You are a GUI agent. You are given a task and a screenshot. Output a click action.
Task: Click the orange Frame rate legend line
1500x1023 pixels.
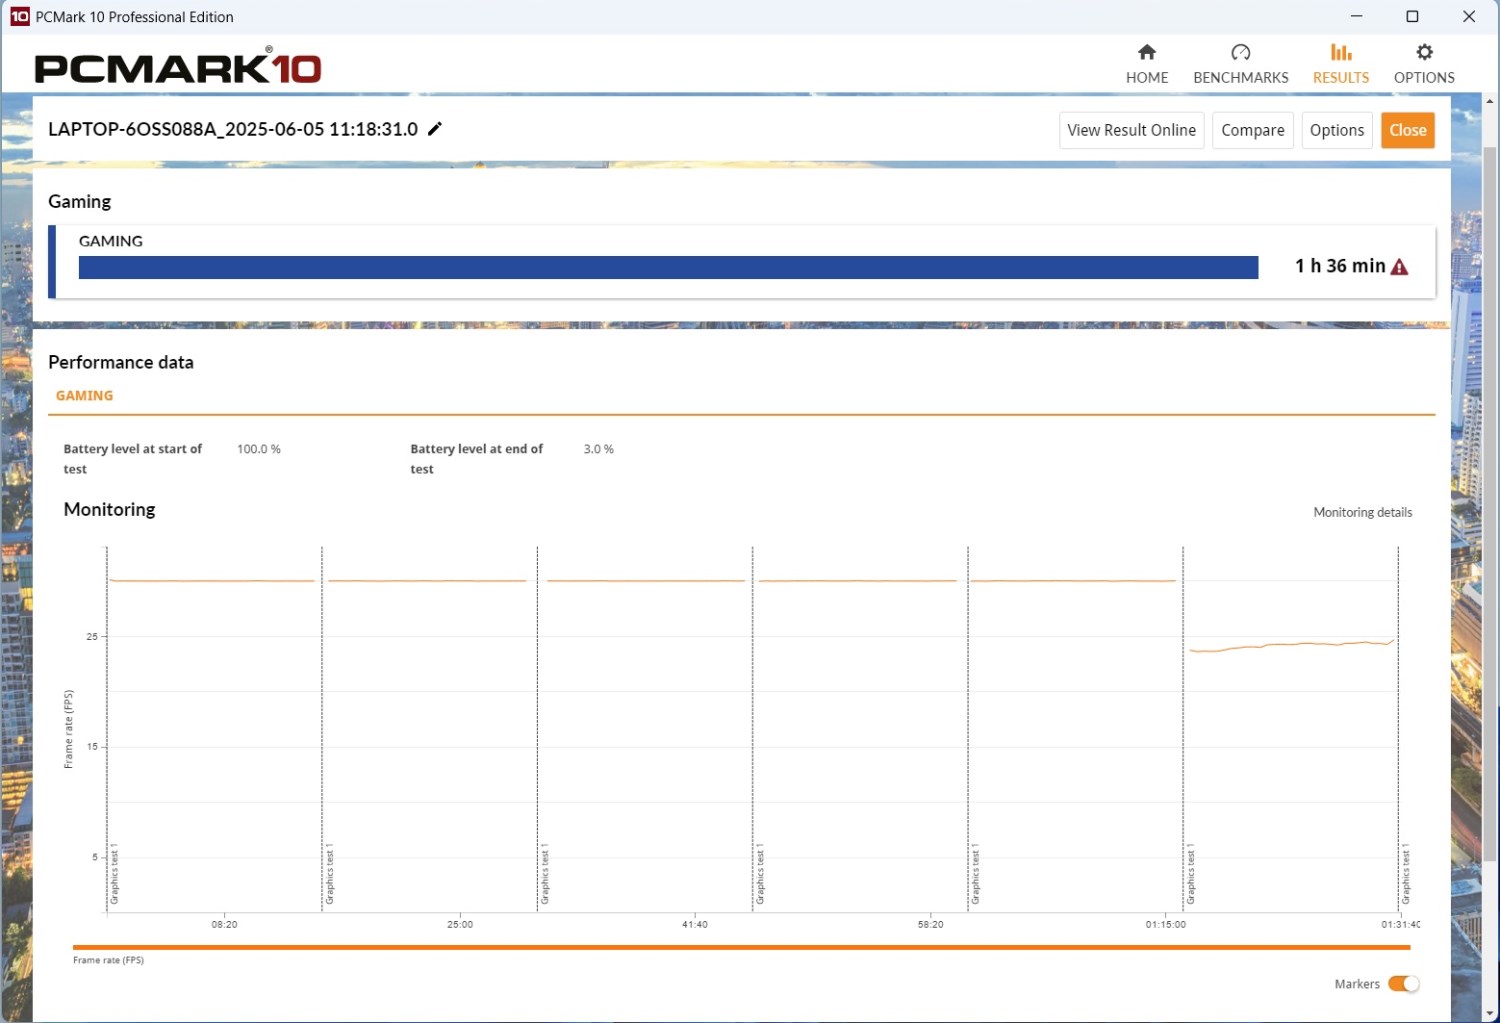(x=741, y=947)
